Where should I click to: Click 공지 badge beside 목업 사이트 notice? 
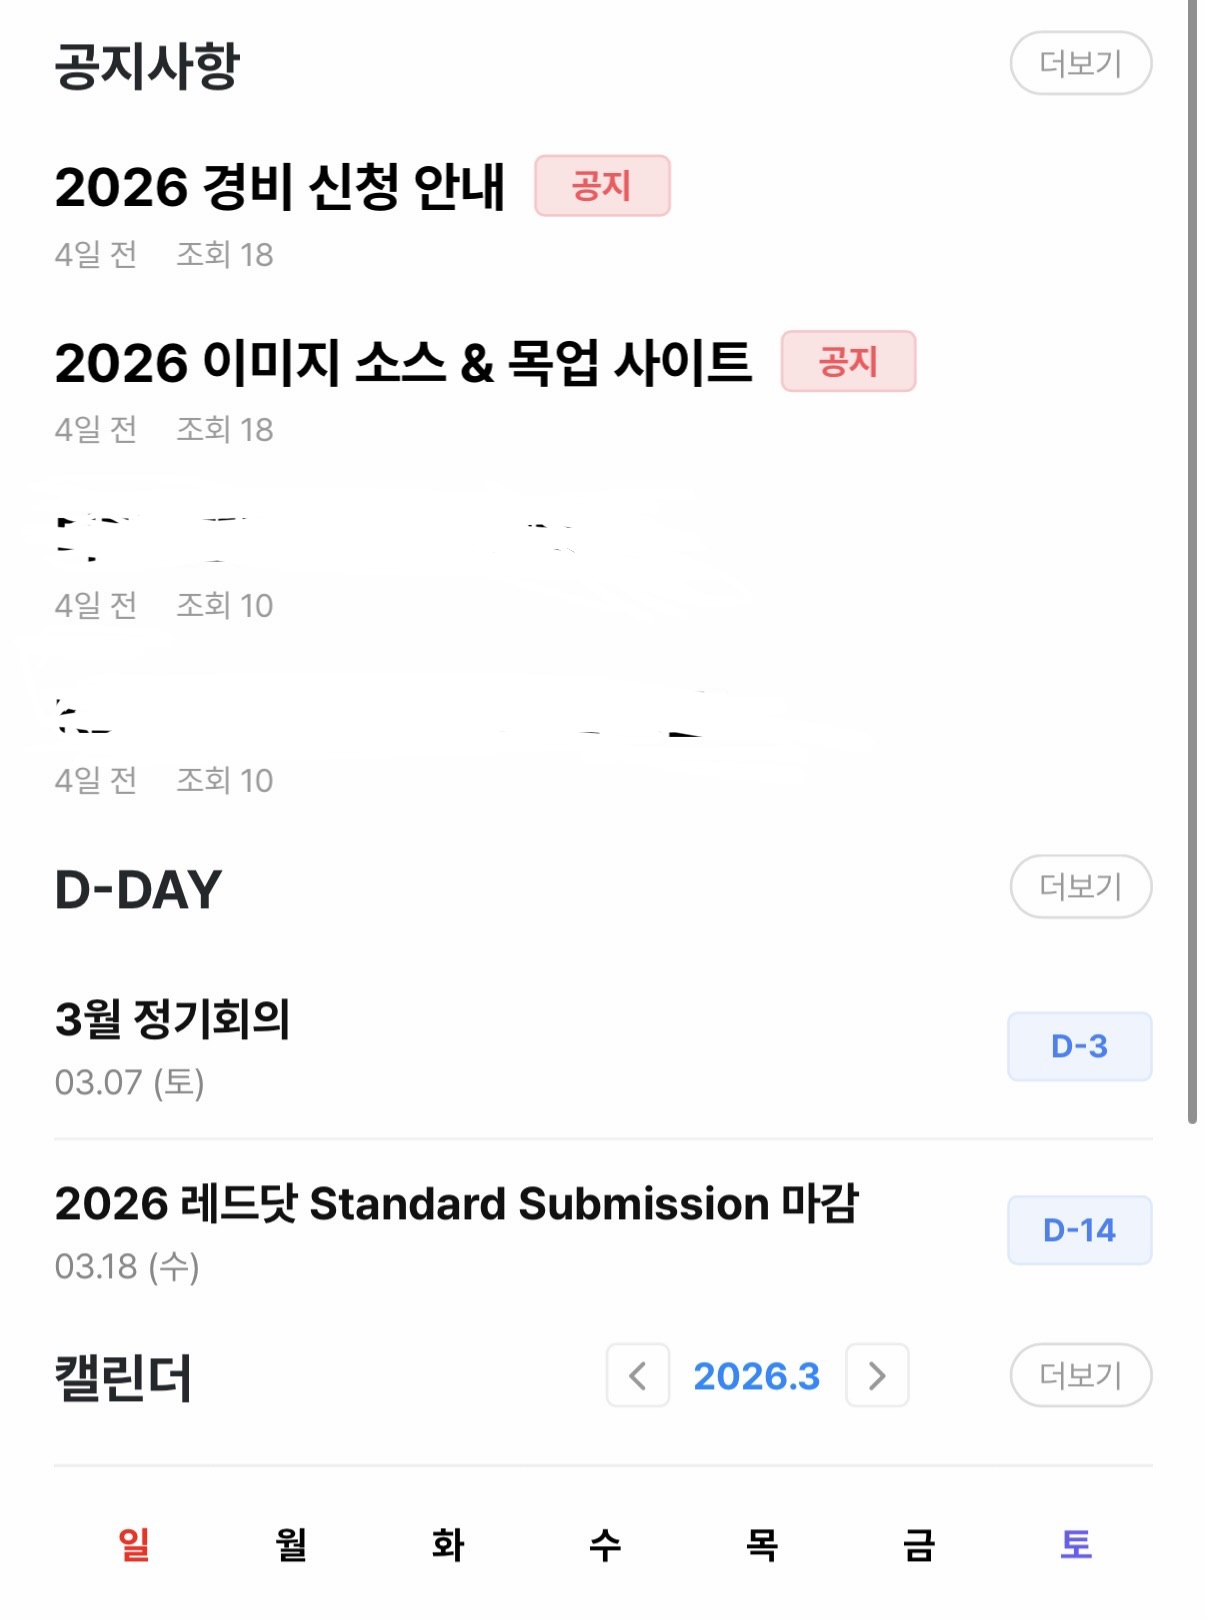[848, 361]
